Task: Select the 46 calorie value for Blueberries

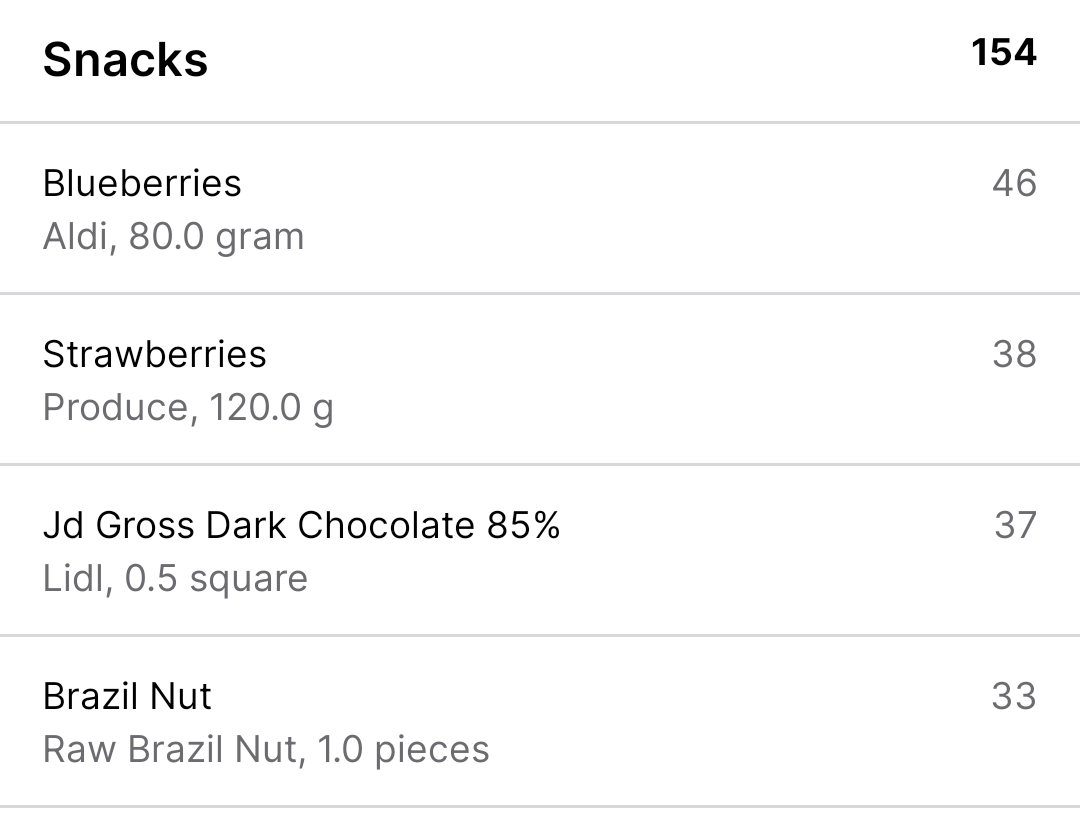Action: click(x=1014, y=183)
